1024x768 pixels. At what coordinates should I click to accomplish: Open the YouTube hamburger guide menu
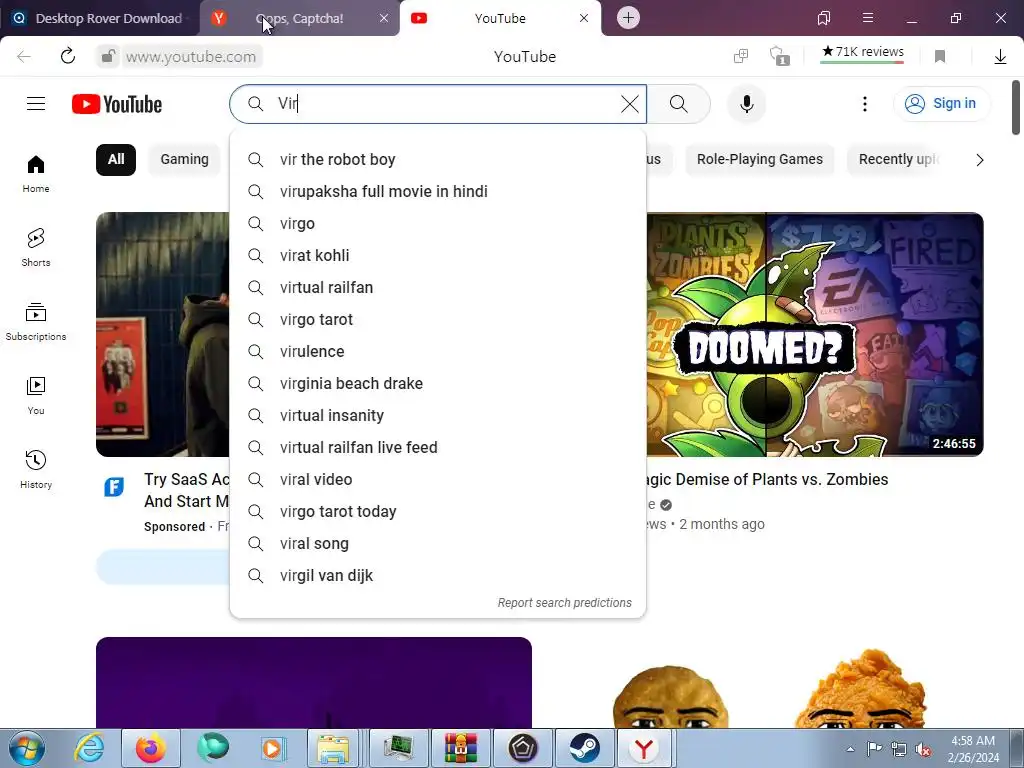point(36,104)
